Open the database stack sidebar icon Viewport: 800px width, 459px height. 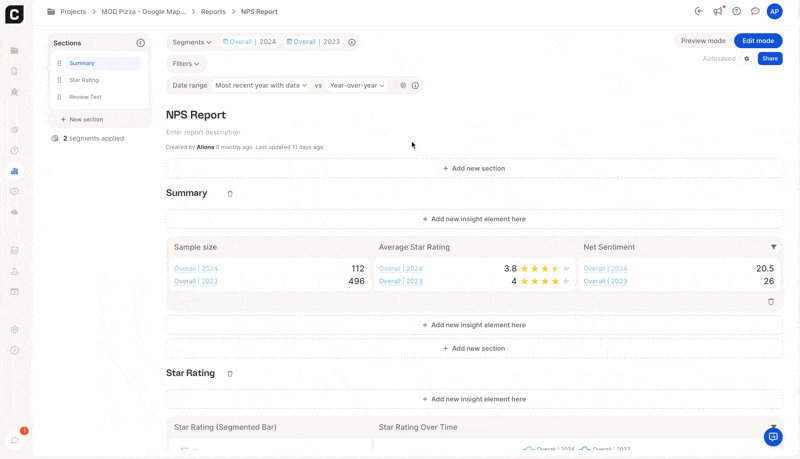tap(14, 250)
